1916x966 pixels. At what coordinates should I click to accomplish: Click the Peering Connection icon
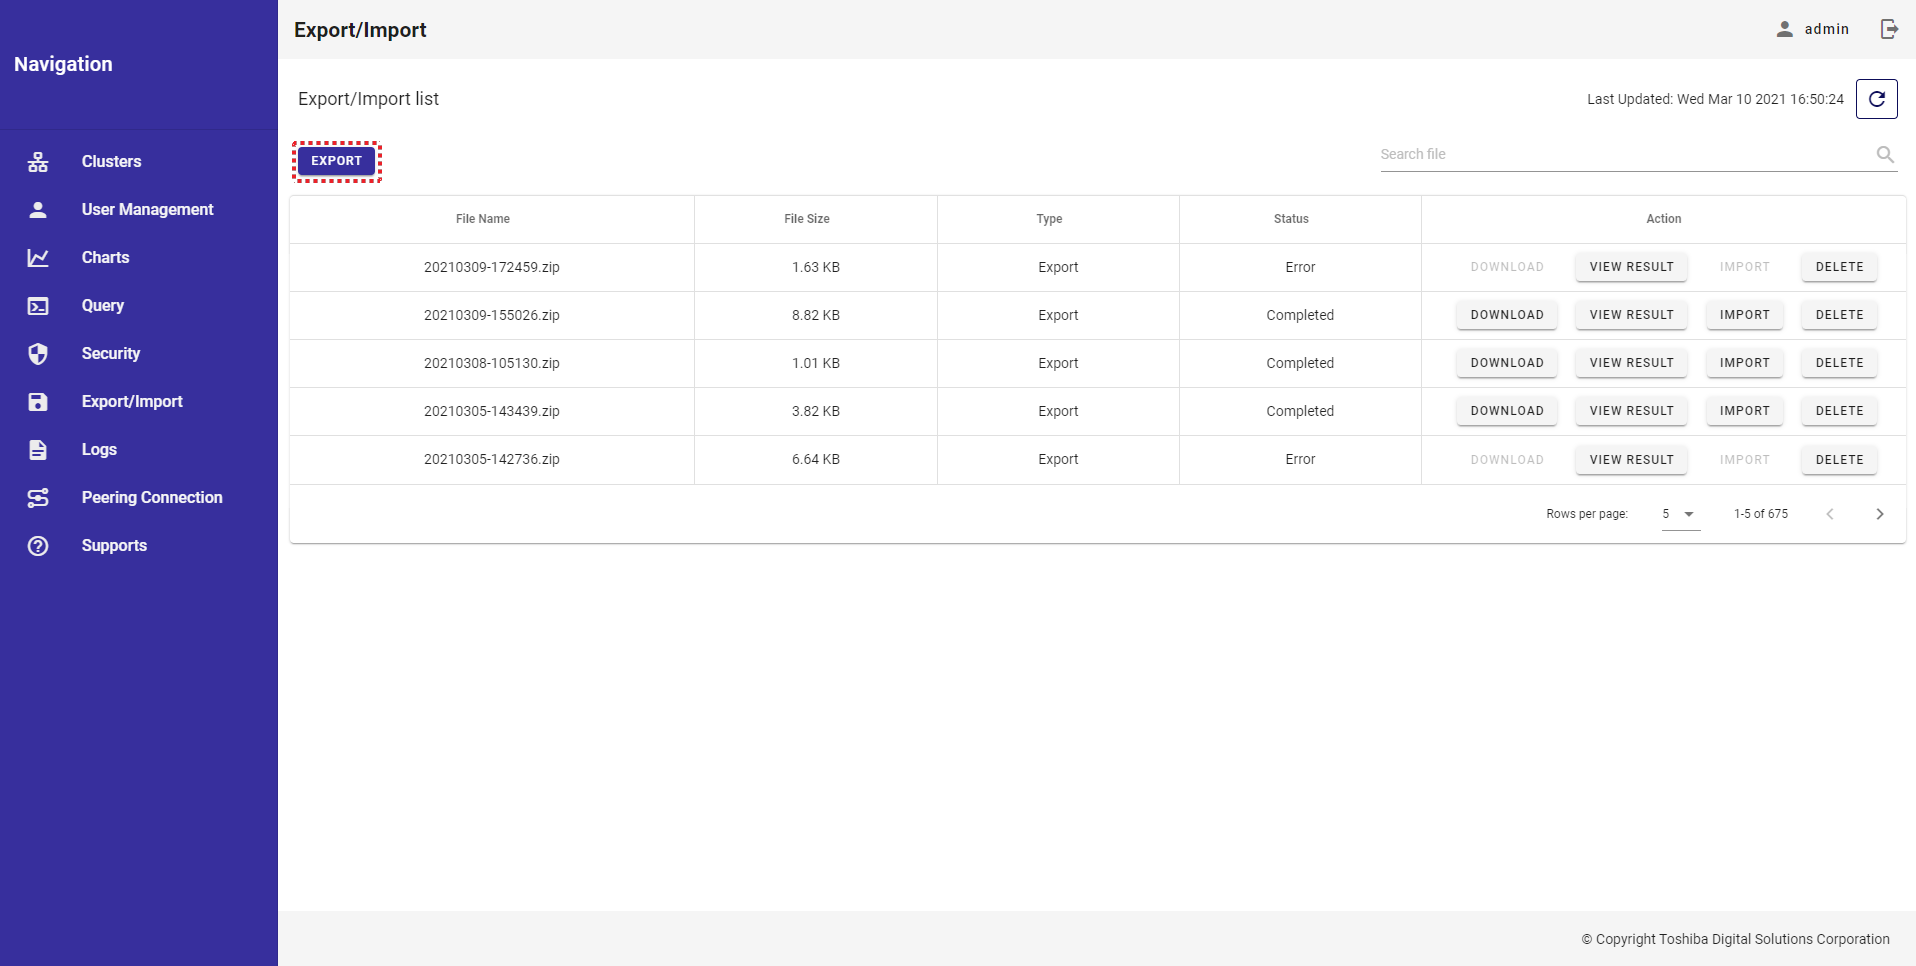[x=38, y=497]
